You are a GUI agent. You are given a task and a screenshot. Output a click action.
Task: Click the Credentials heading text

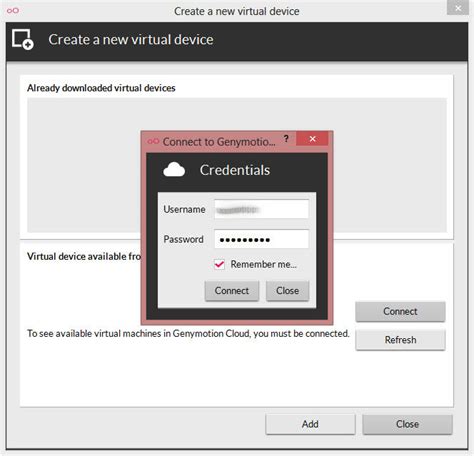[235, 170]
